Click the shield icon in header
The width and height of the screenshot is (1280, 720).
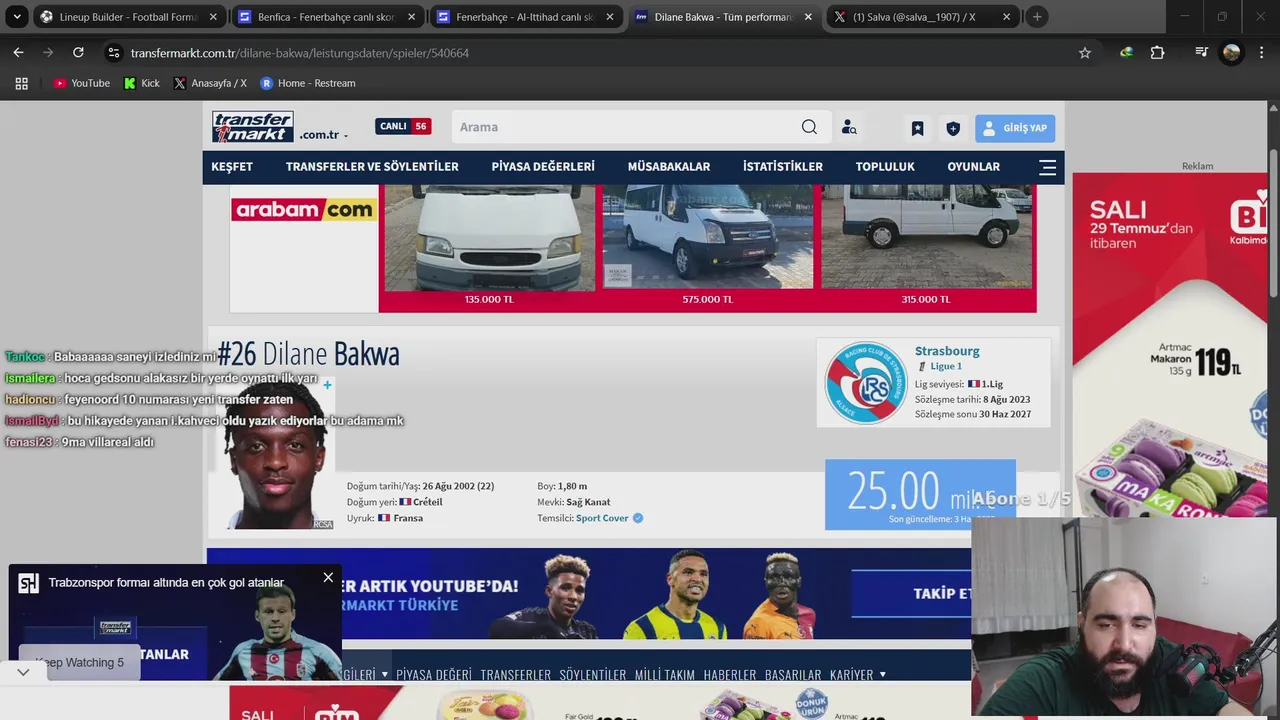(x=953, y=128)
